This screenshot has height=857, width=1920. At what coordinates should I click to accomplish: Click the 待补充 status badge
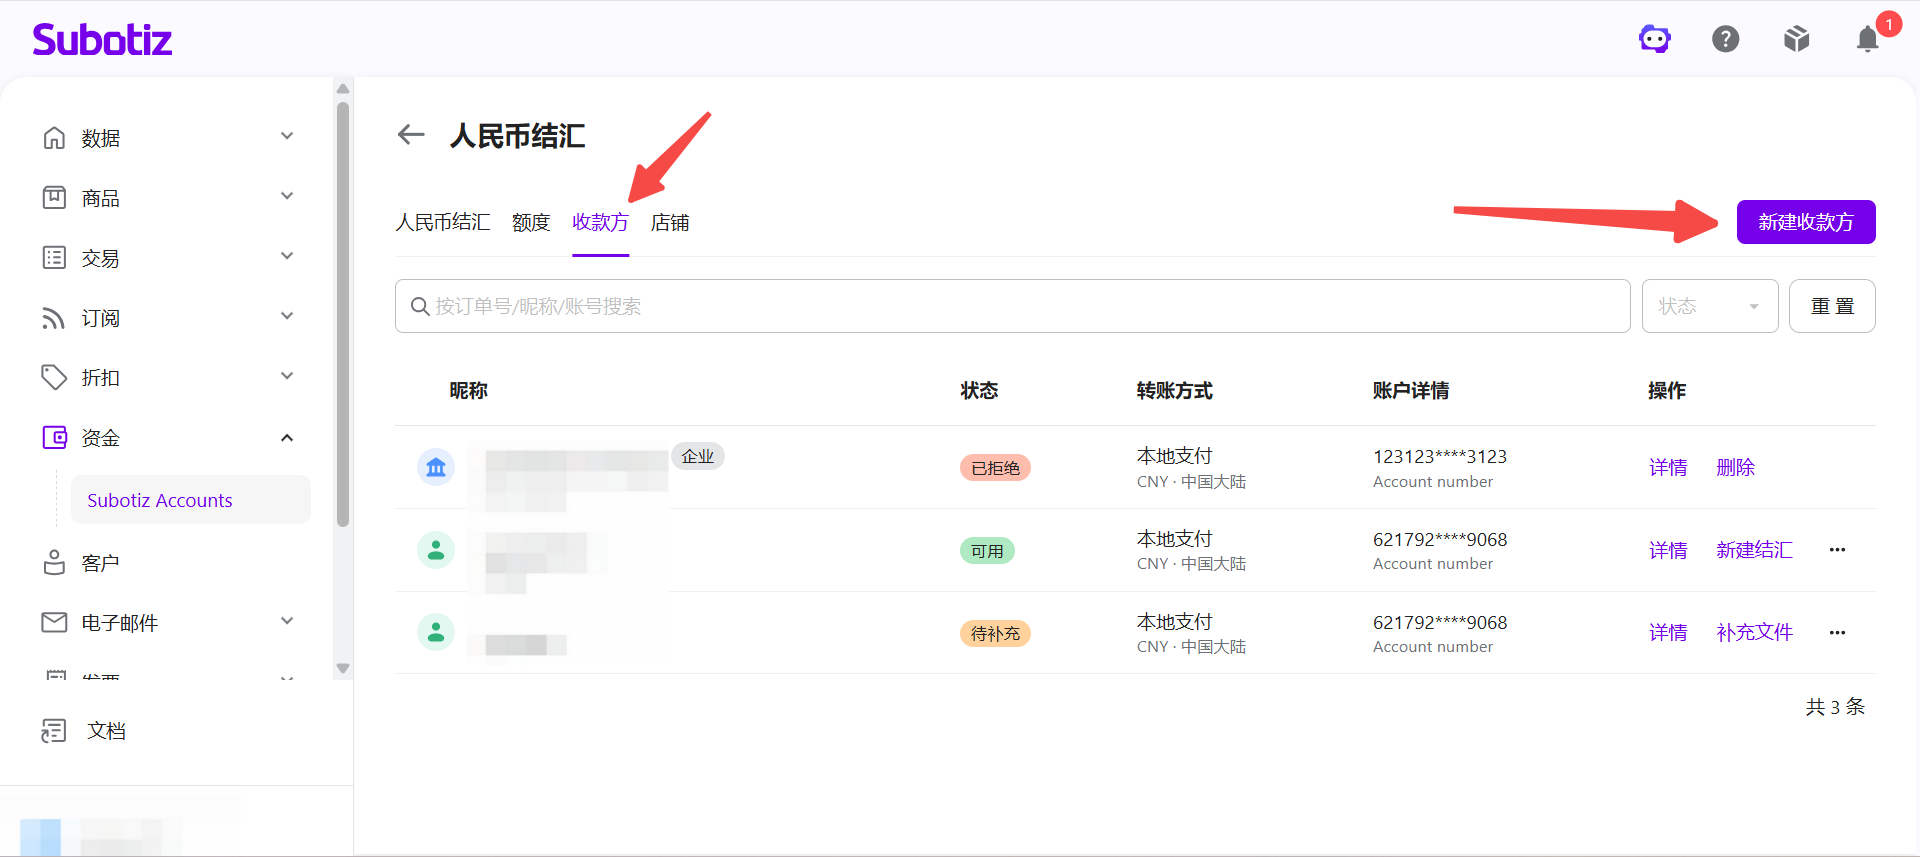pyautogui.click(x=995, y=634)
